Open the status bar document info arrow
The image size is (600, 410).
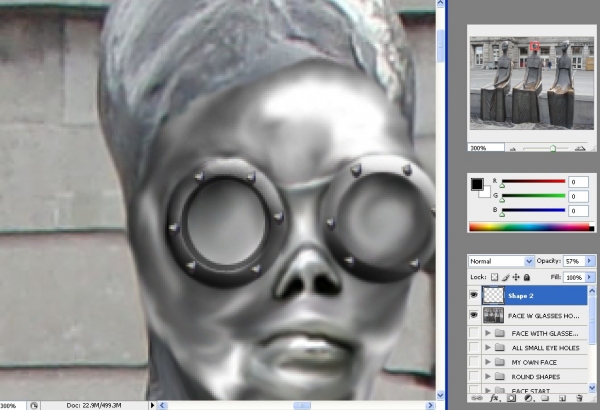point(152,405)
